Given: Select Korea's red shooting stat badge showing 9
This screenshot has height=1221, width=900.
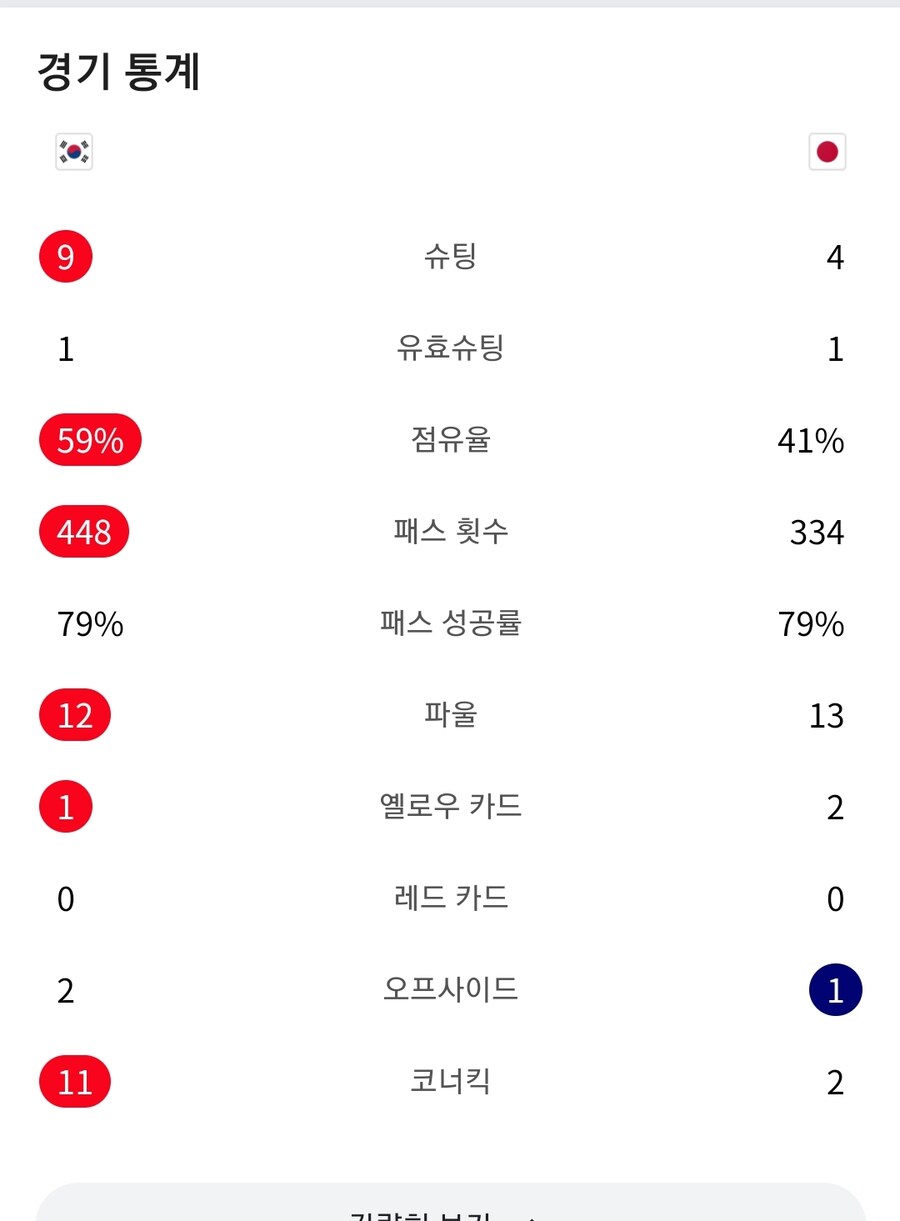Looking at the screenshot, I should click(x=65, y=257).
